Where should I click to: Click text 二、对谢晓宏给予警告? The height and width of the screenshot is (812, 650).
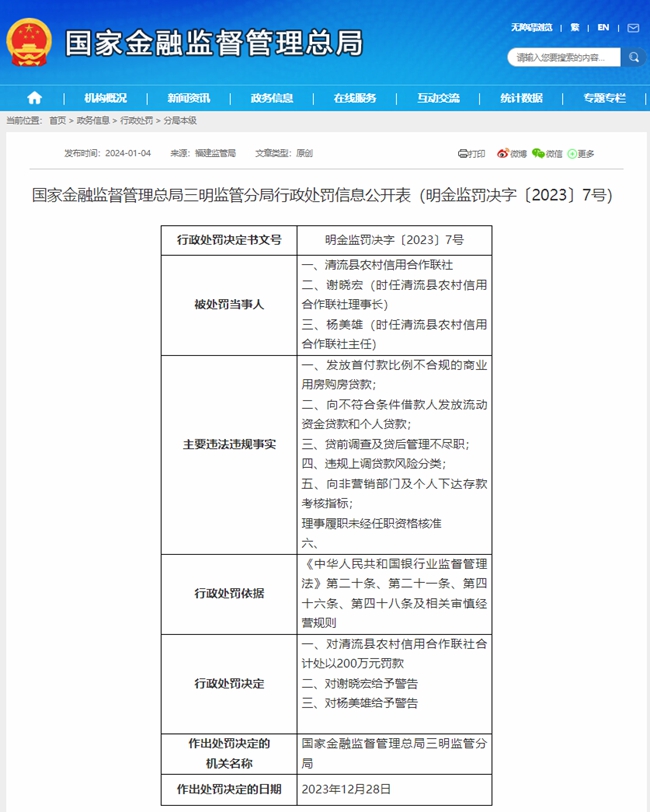click(359, 684)
